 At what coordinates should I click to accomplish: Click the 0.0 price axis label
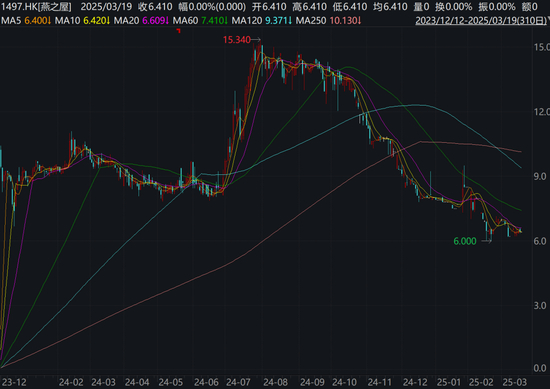[540, 368]
